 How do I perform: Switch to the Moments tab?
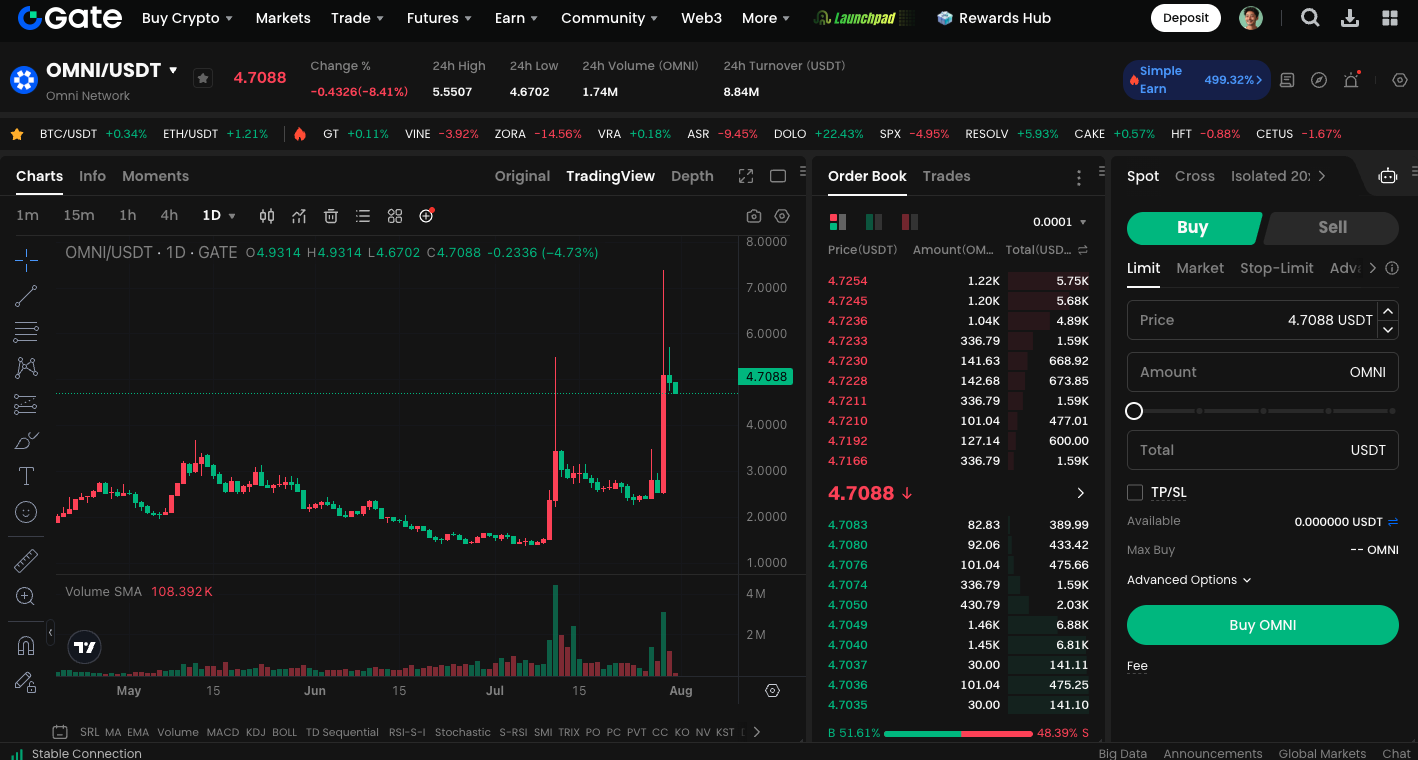pyautogui.click(x=155, y=176)
